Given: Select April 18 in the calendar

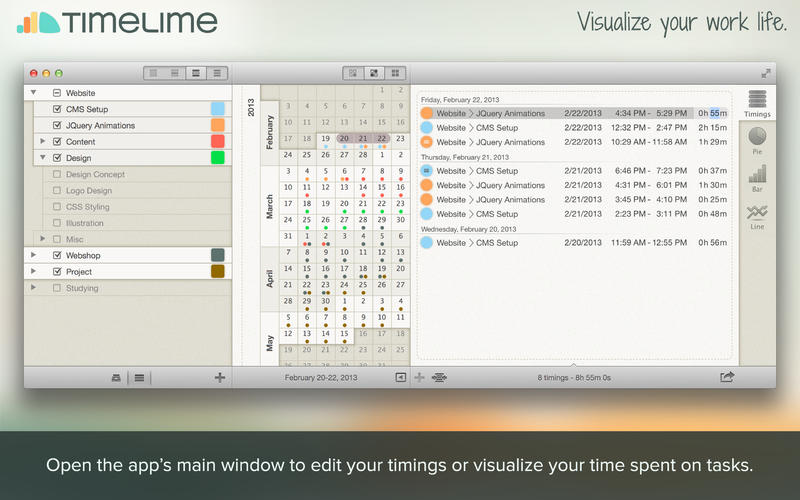Looking at the screenshot, I should pos(363,270).
